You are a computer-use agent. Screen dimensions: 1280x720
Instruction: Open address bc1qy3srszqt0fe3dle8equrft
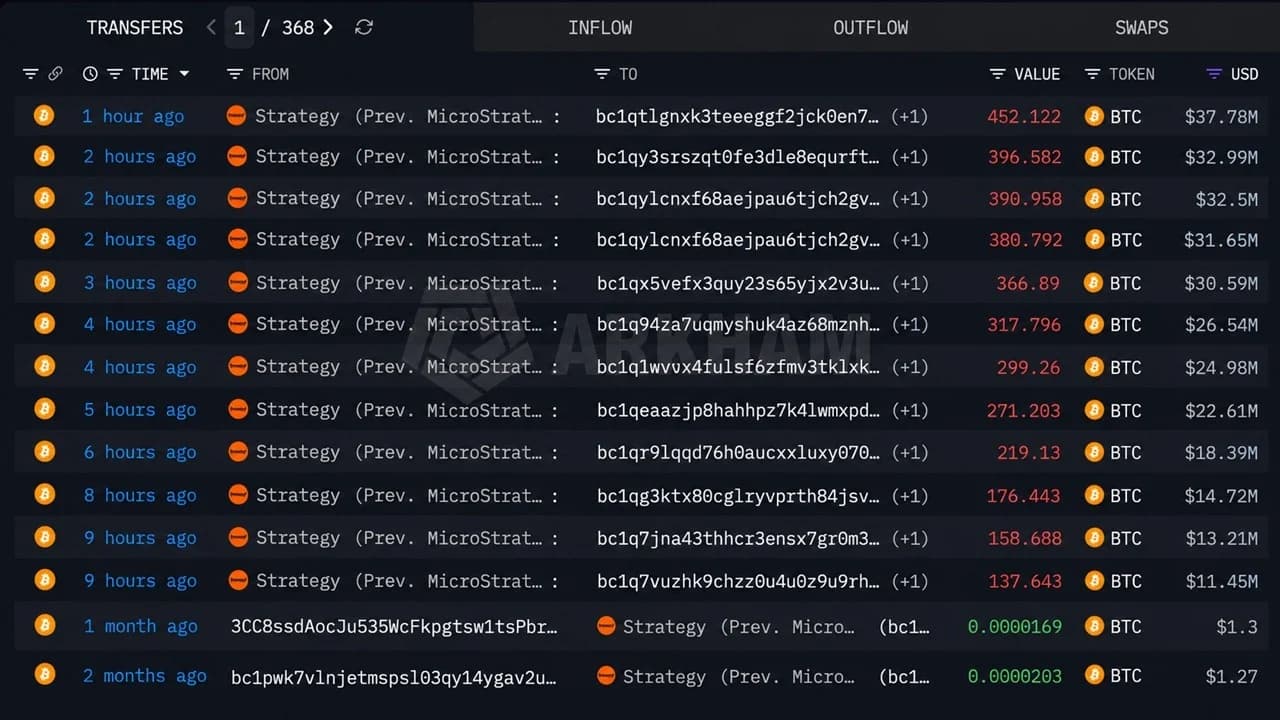[x=738, y=157]
